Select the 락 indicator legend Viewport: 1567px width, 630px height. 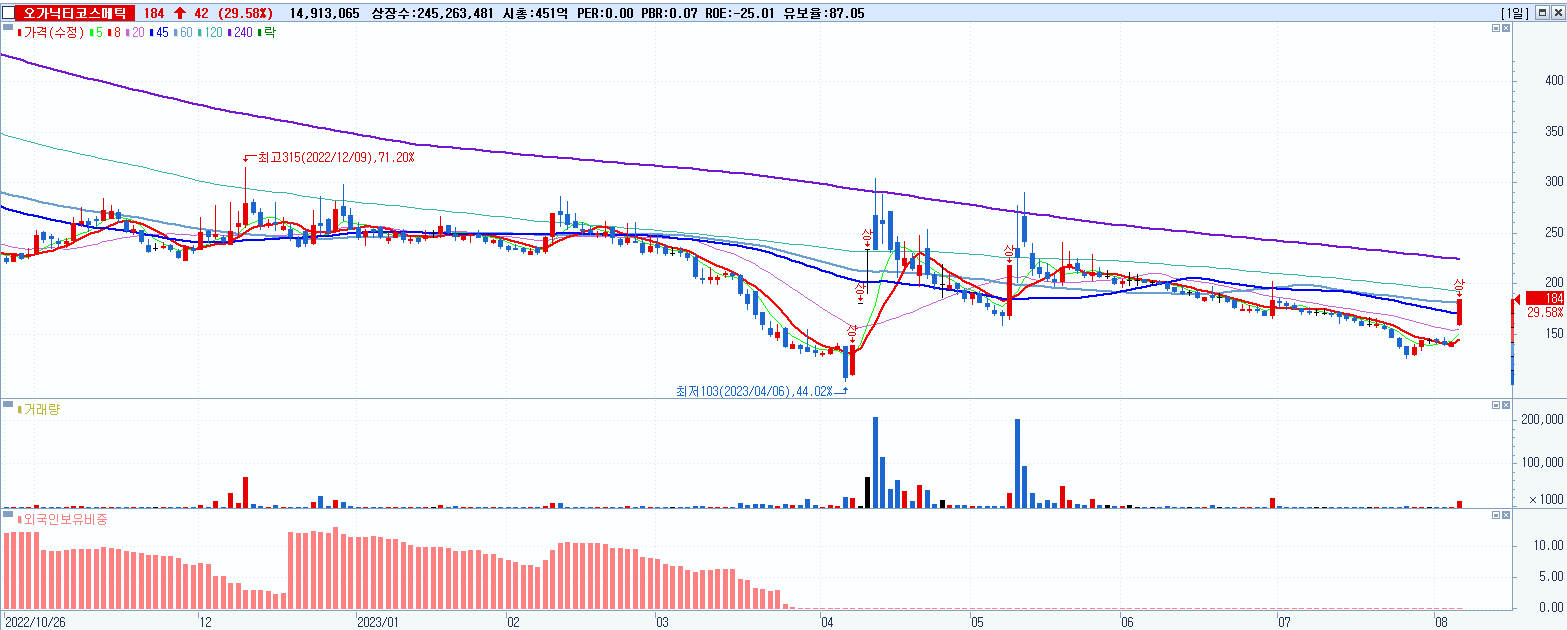[267, 32]
